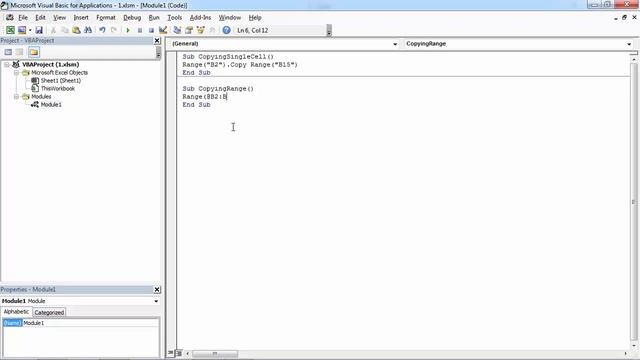Image resolution: width=640 pixels, height=360 pixels.
Task: Select Module1 in project tree
Action: [x=51, y=105]
